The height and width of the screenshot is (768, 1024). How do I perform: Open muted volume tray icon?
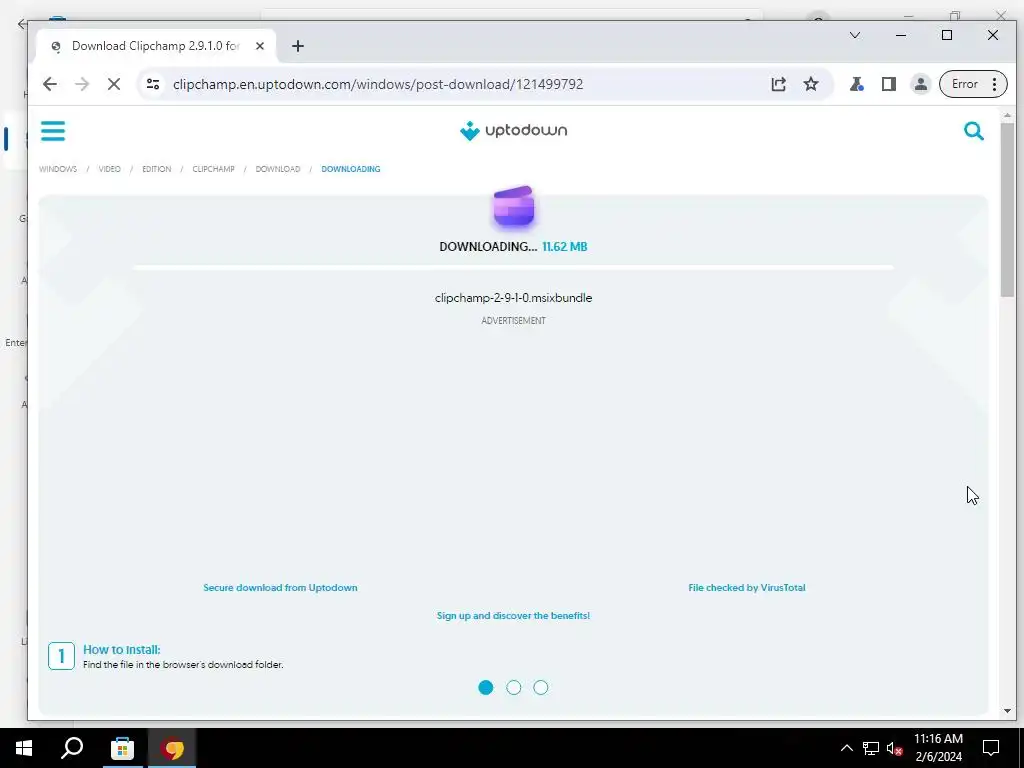[895, 748]
